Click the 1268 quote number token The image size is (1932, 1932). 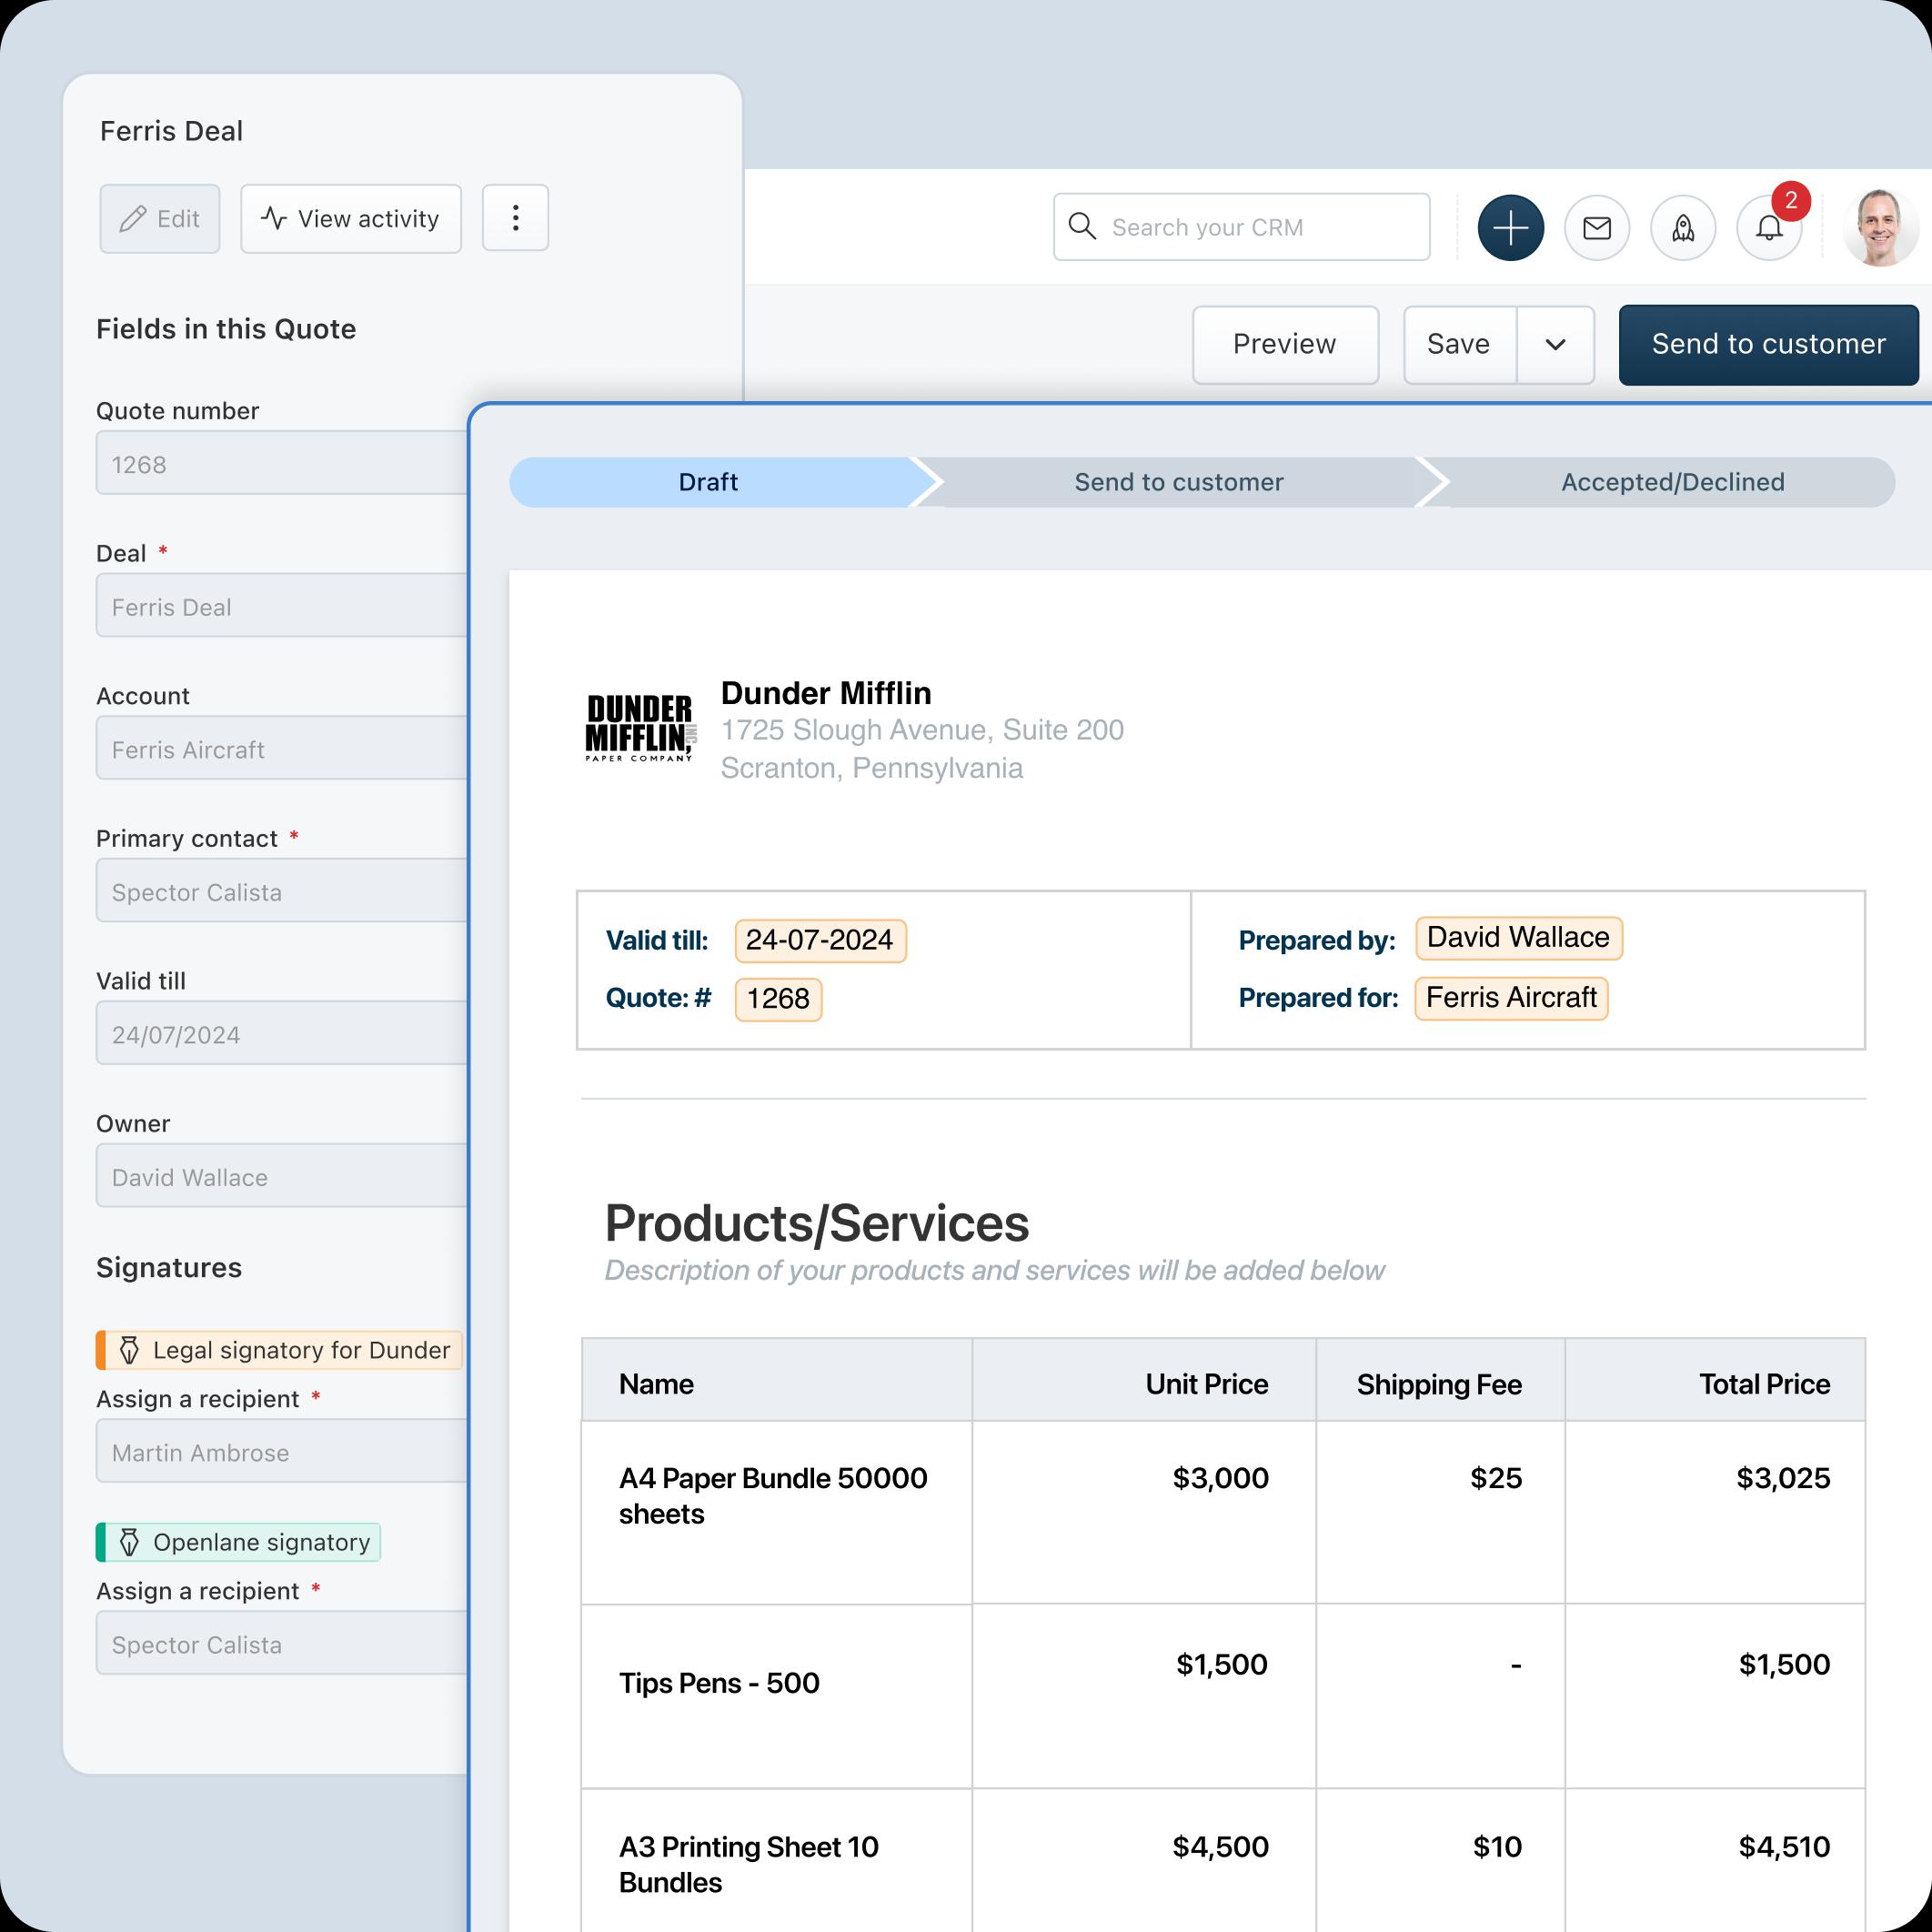click(778, 999)
